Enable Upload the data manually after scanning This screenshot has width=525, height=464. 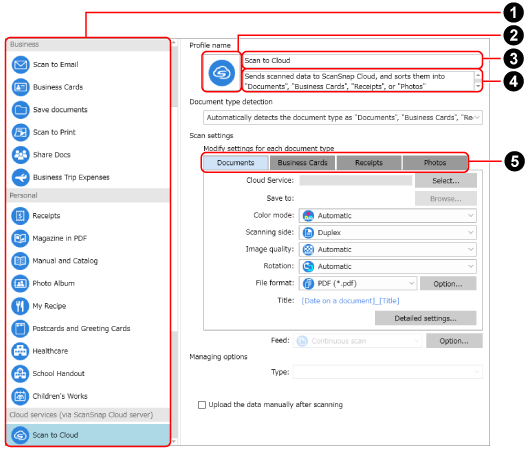[x=202, y=405]
